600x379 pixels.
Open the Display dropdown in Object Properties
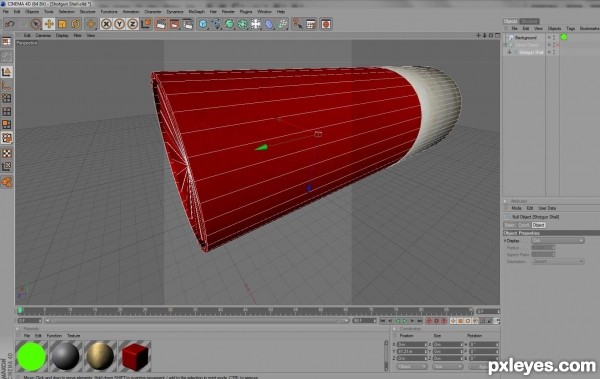click(x=558, y=240)
